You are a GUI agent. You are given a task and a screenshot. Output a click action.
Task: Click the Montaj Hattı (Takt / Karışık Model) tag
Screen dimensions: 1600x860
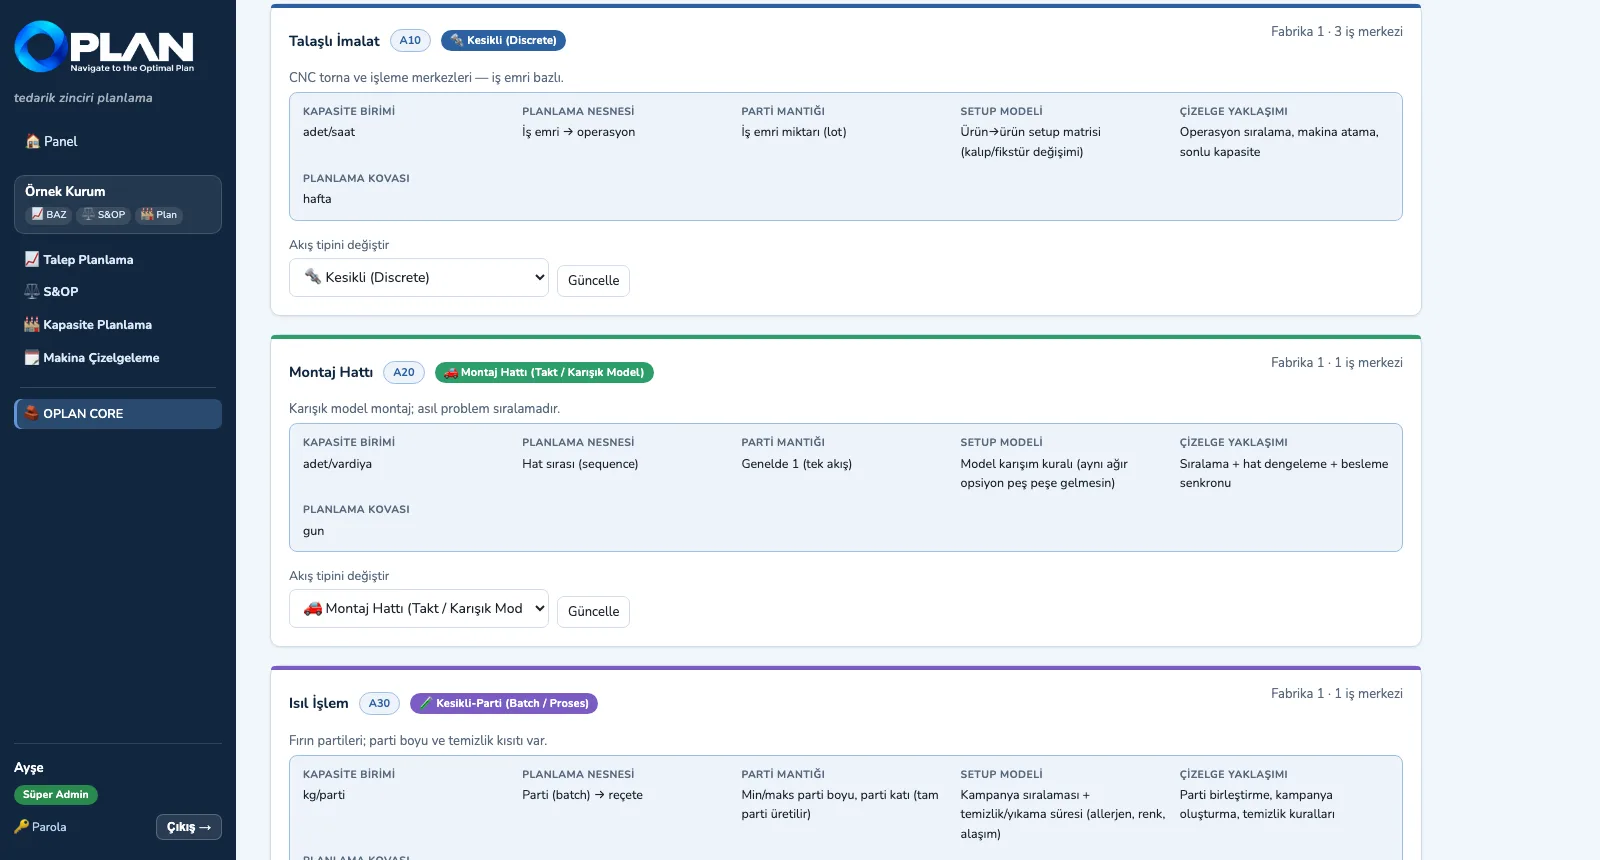pos(544,372)
